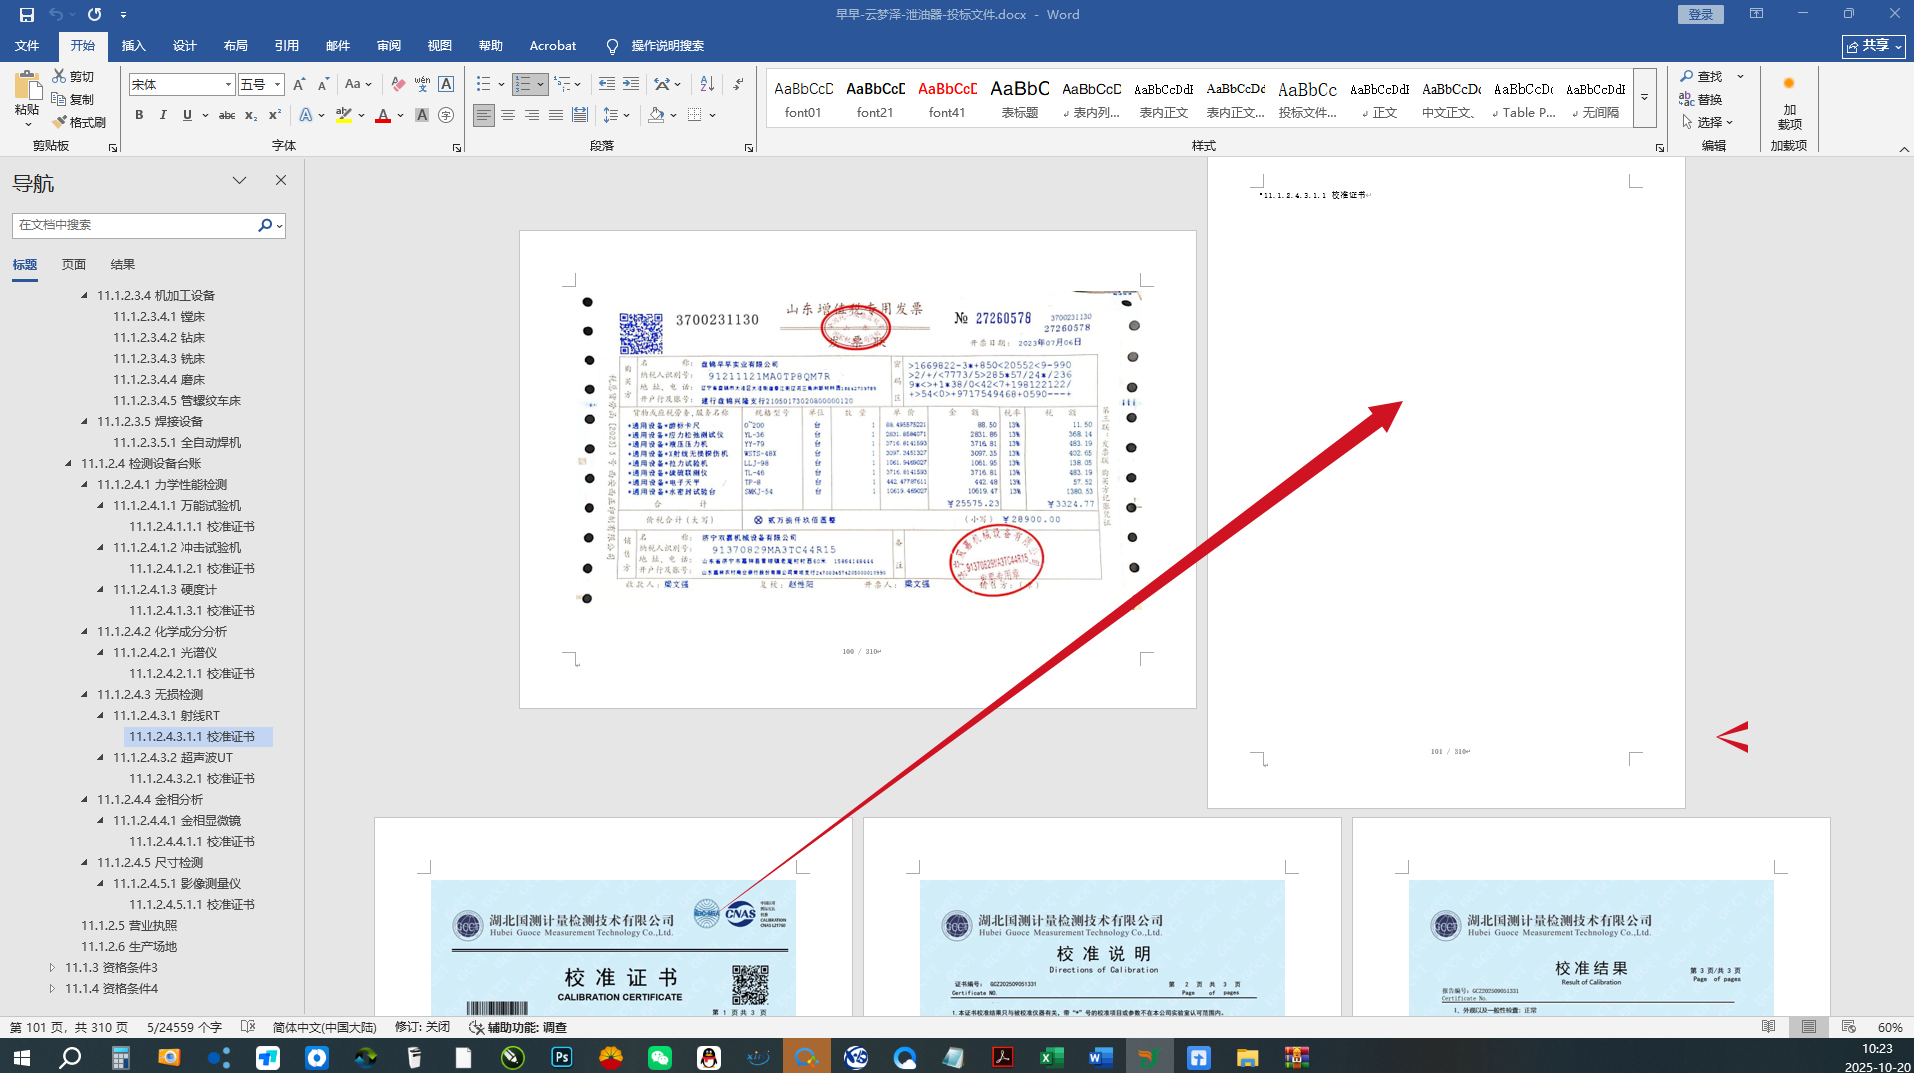Switch to the 插入 (Insert) ribbon tab

click(x=133, y=46)
